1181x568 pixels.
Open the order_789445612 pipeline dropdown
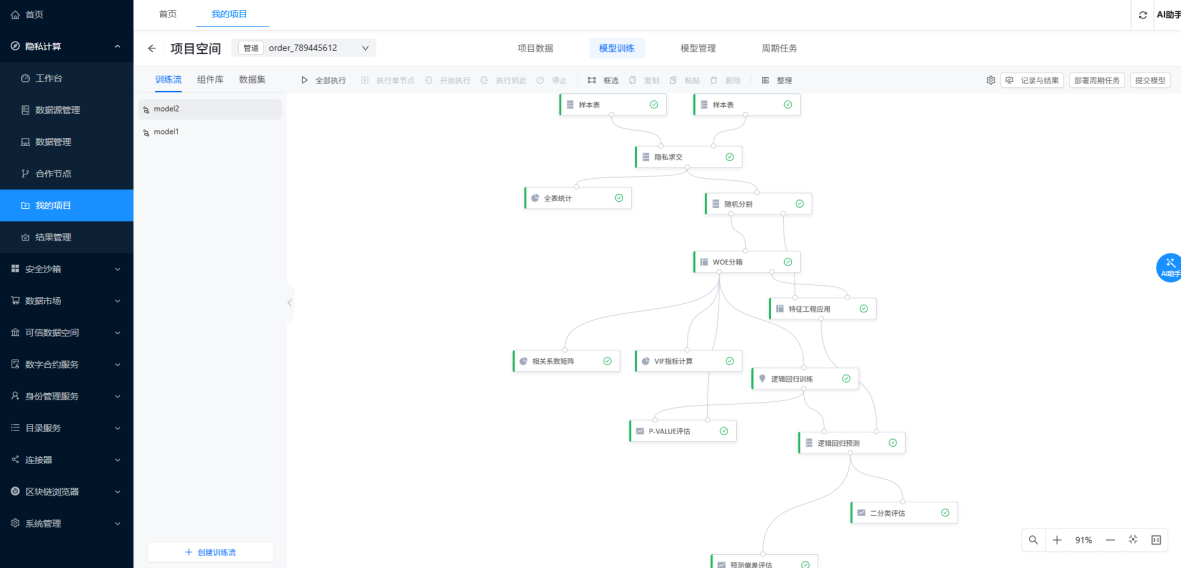coord(304,48)
